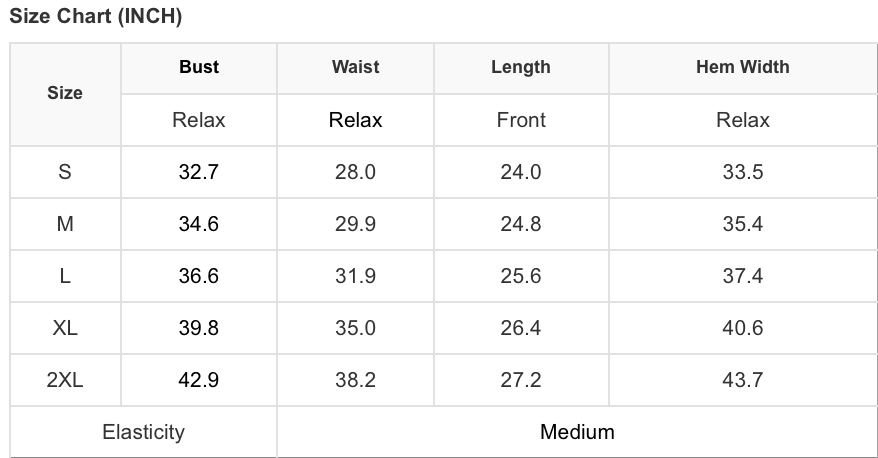Click the Size Chart (INCH) heading

click(x=96, y=16)
